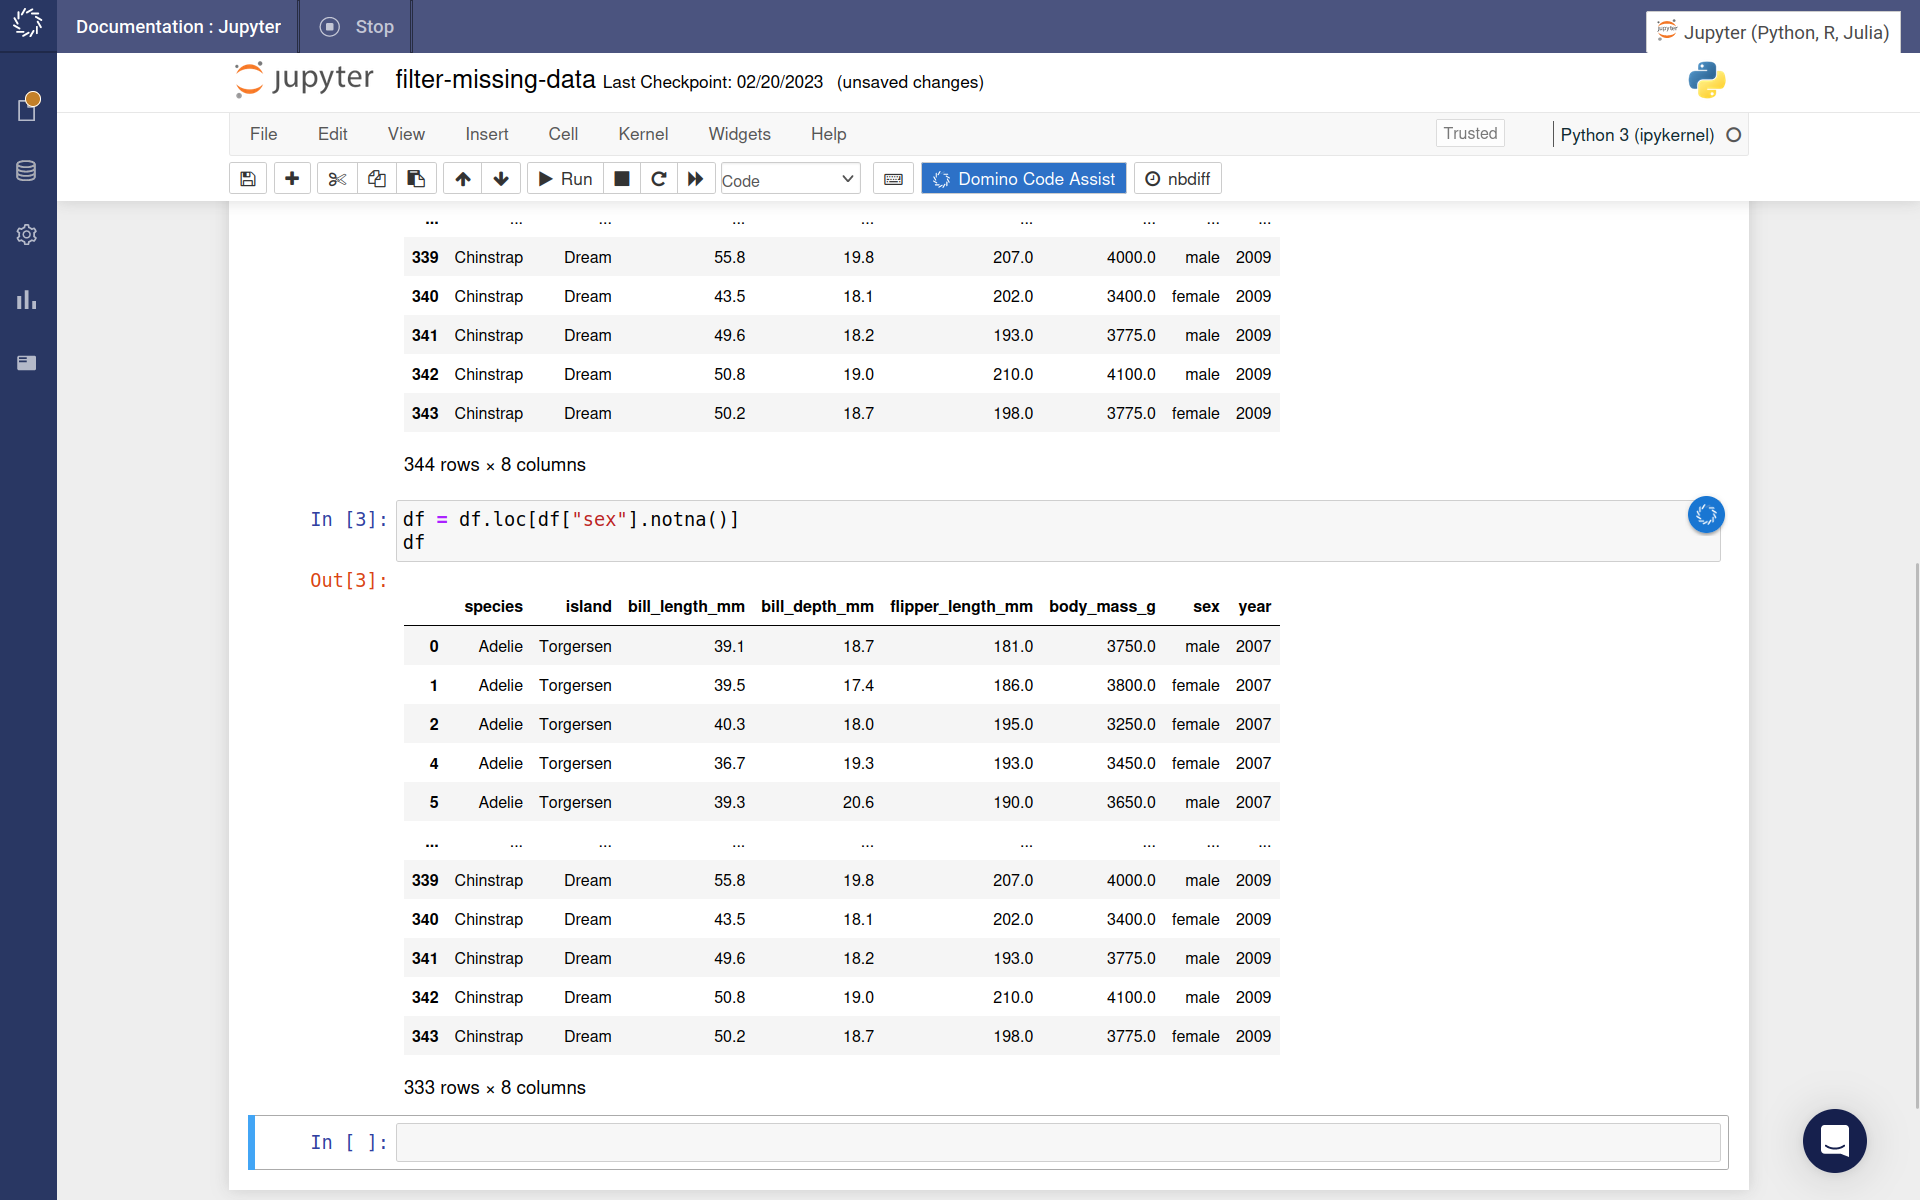Move selected cell up
Image resolution: width=1920 pixels, height=1200 pixels.
coord(462,179)
